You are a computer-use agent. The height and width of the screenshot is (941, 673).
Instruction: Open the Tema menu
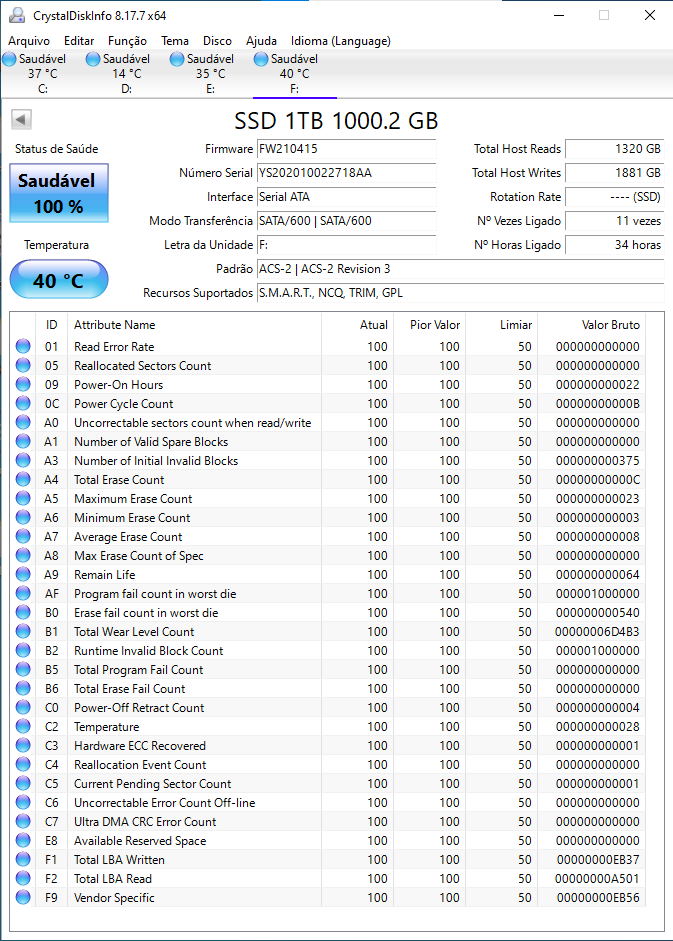pos(175,41)
